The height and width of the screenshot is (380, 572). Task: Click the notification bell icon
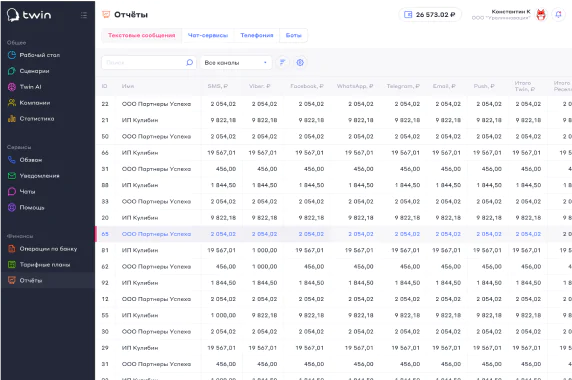click(x=558, y=15)
